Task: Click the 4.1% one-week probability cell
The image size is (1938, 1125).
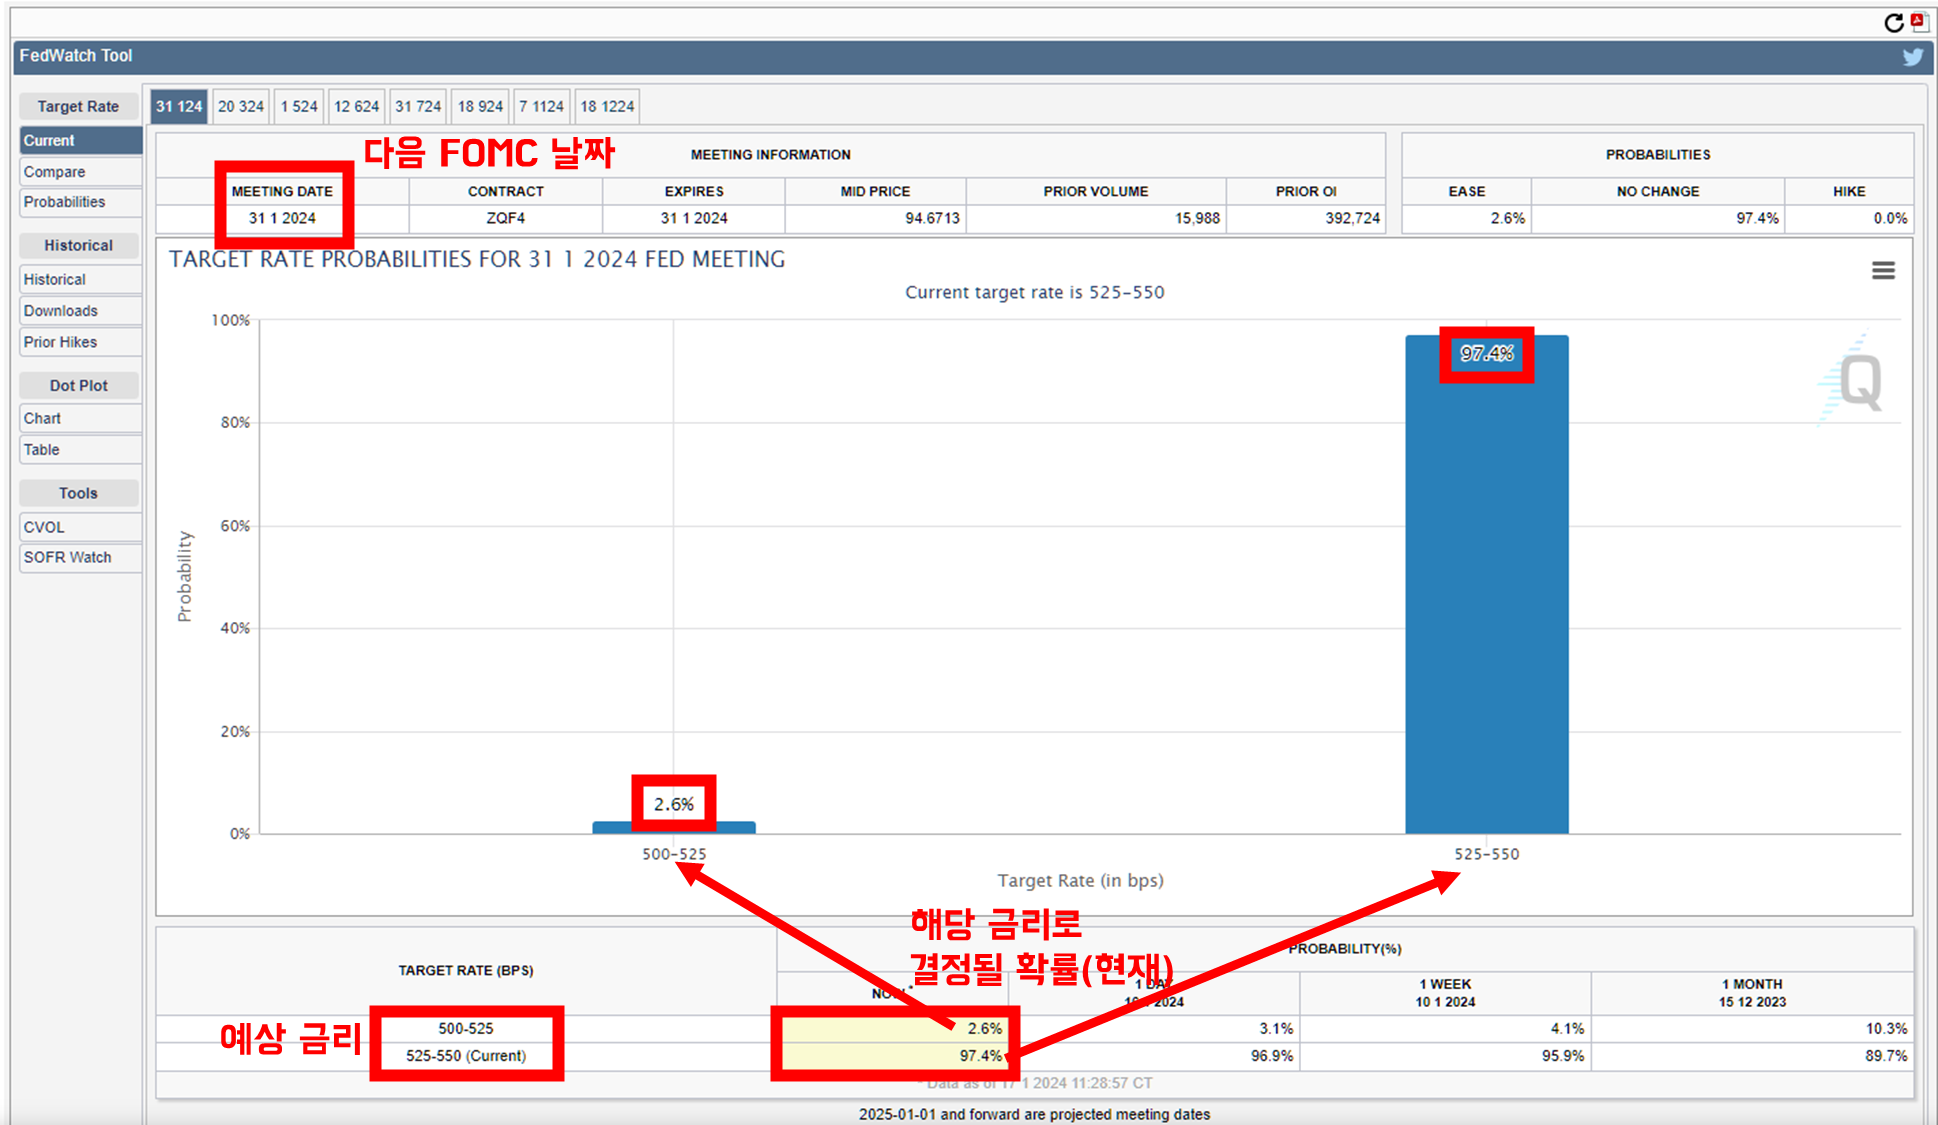Action: [1445, 1029]
